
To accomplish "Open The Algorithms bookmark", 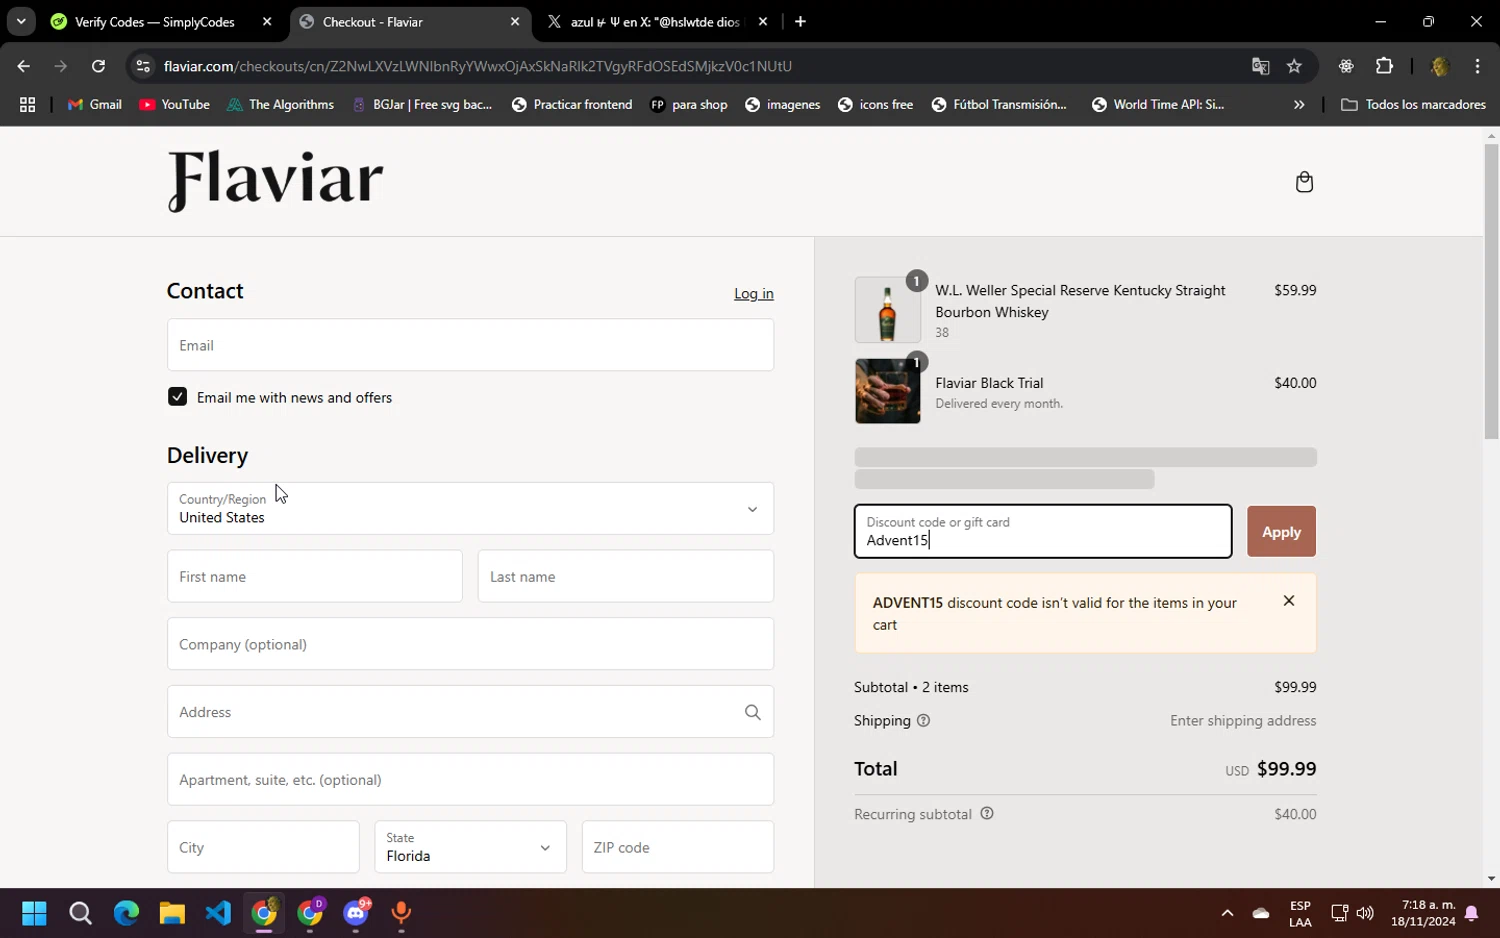I will click(281, 104).
